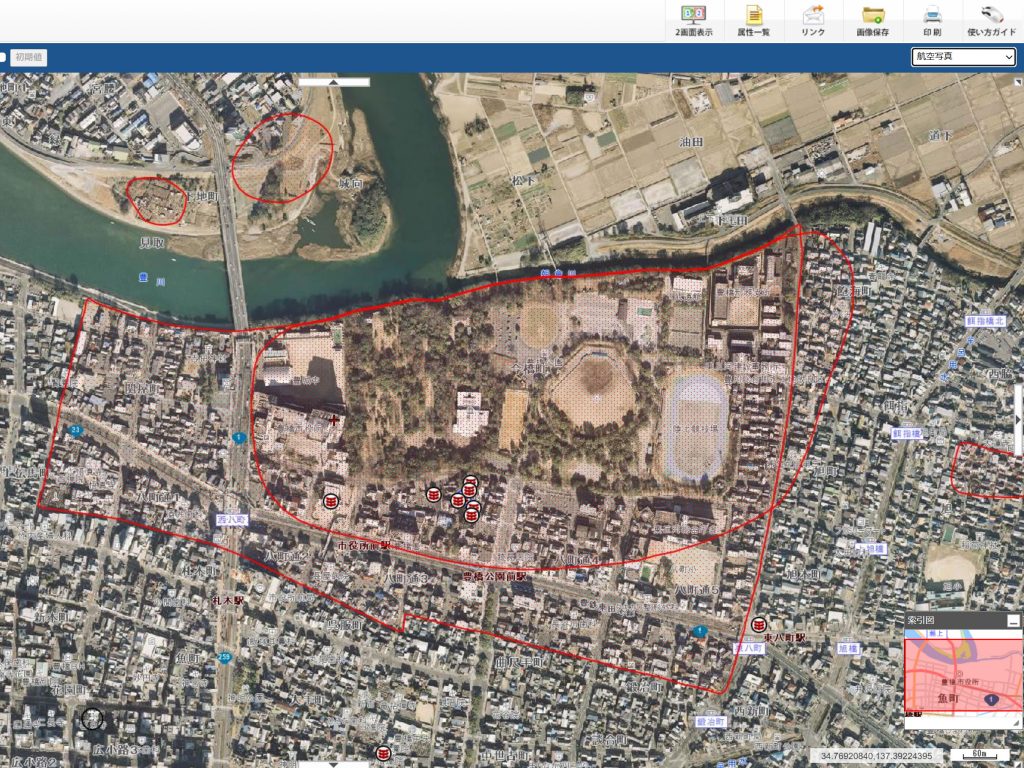Open the 2画面表示 dual-screen view
1024x768 pixels.
(694, 20)
